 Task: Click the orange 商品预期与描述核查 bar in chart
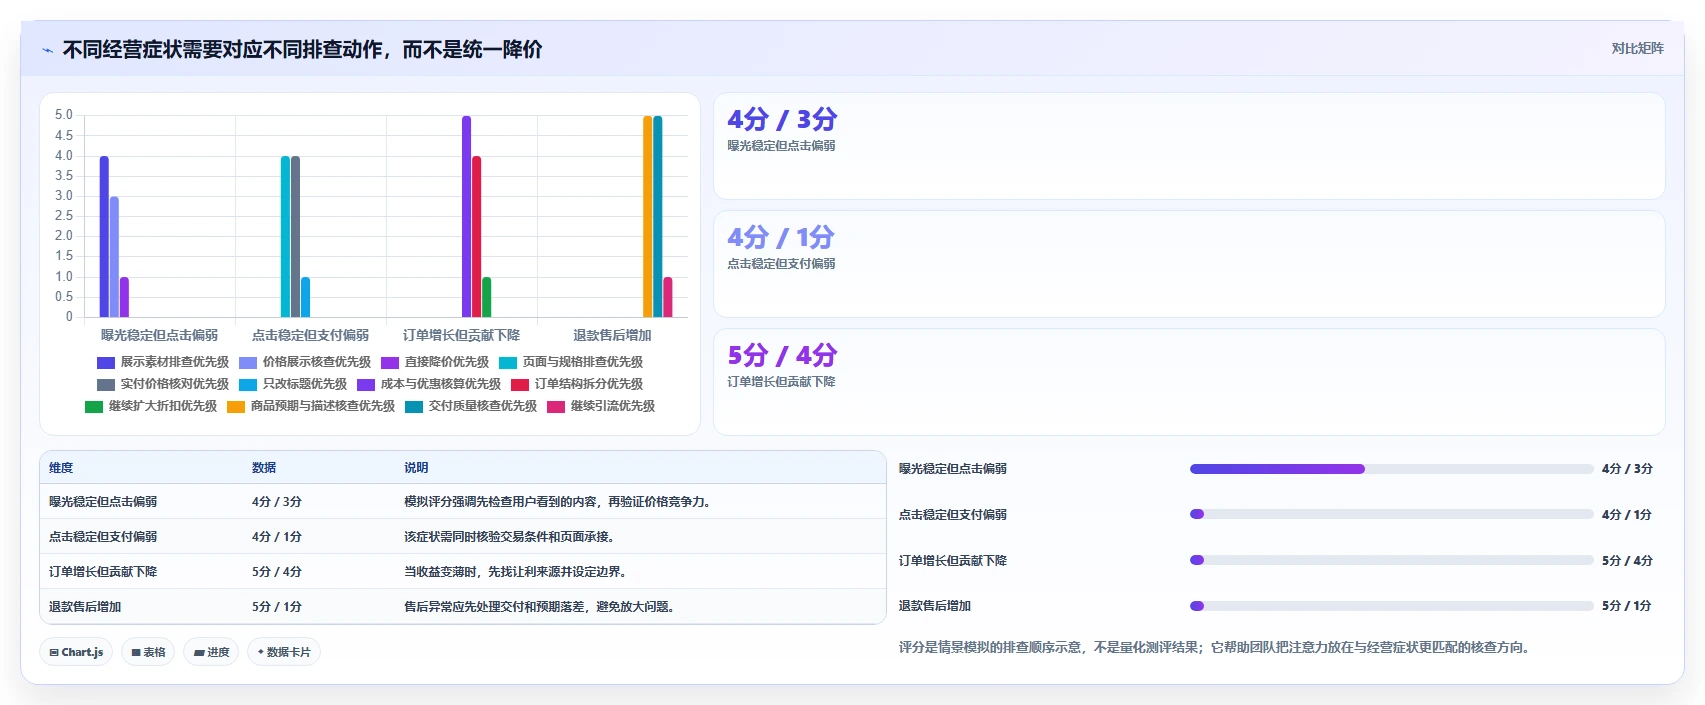[647, 216]
